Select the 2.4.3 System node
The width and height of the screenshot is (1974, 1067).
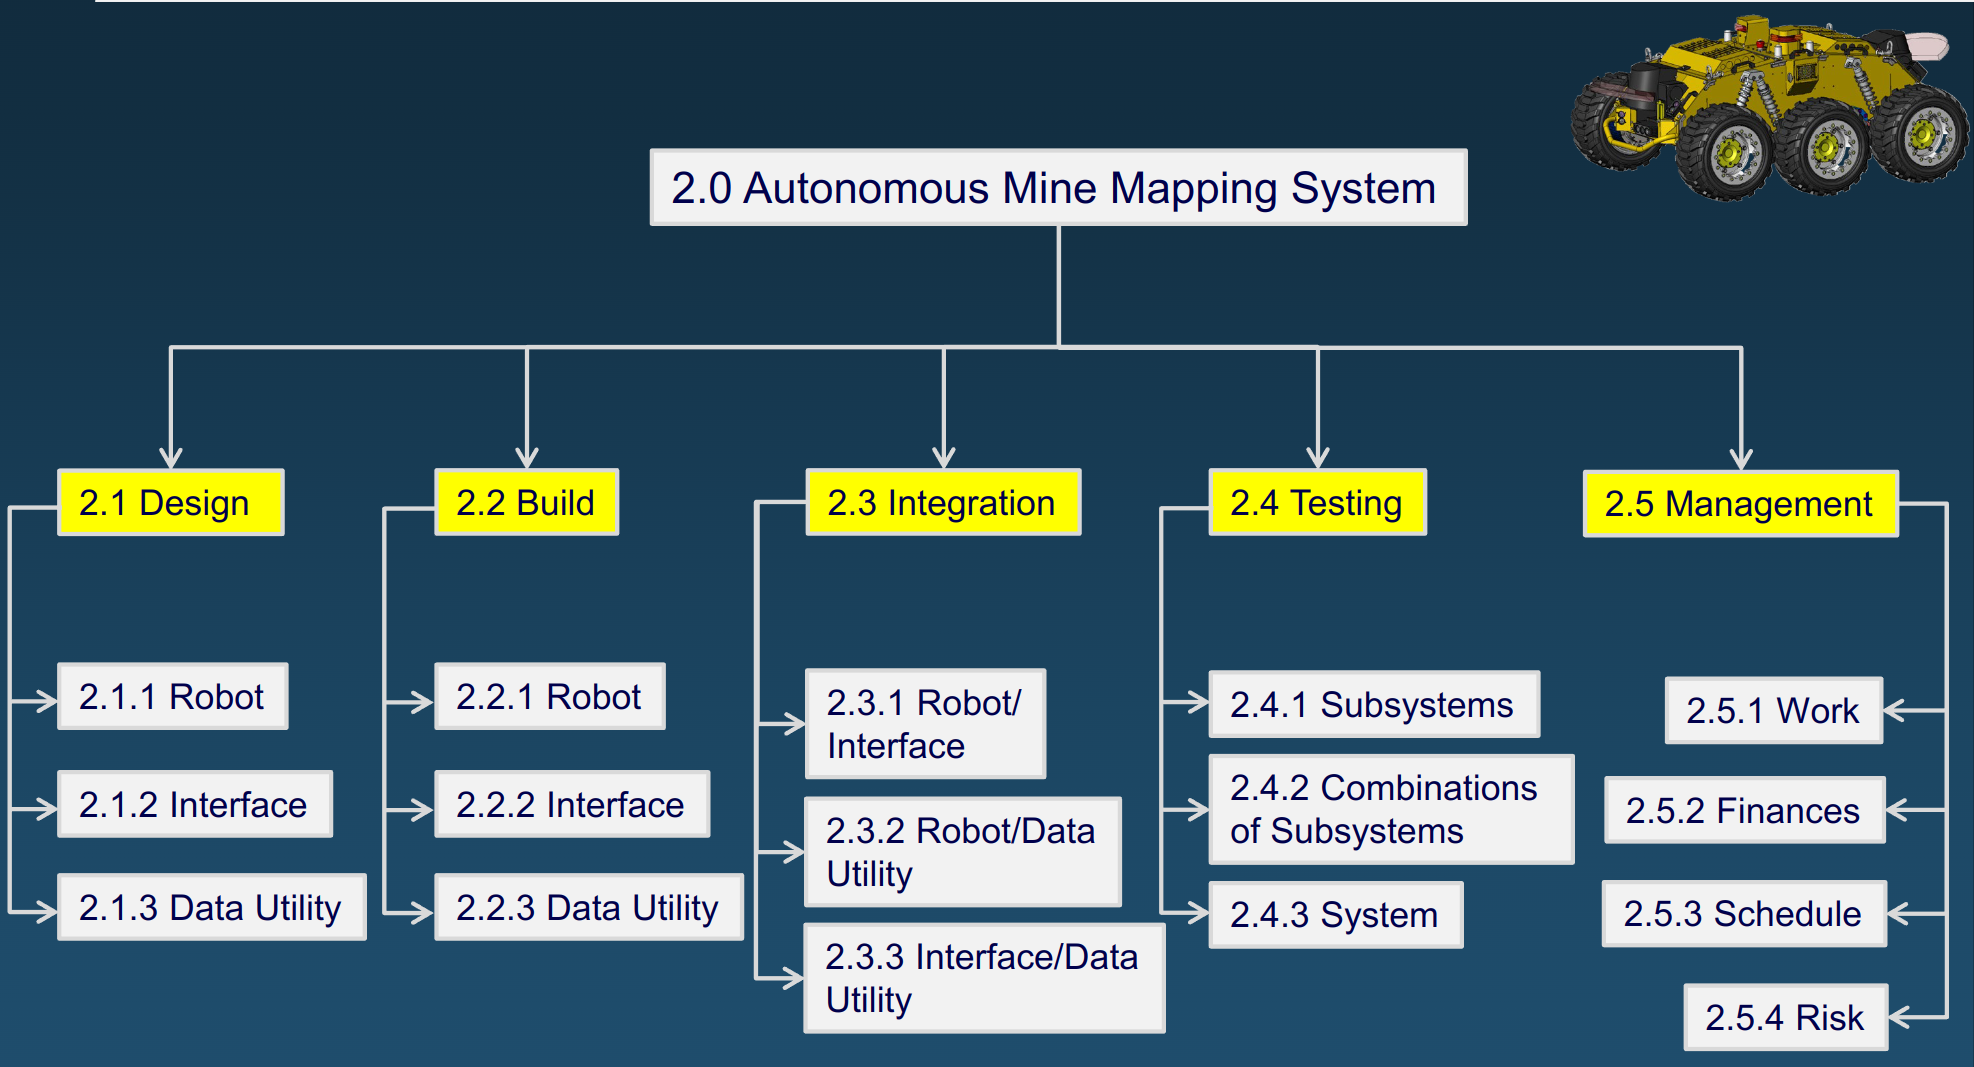point(1334,913)
